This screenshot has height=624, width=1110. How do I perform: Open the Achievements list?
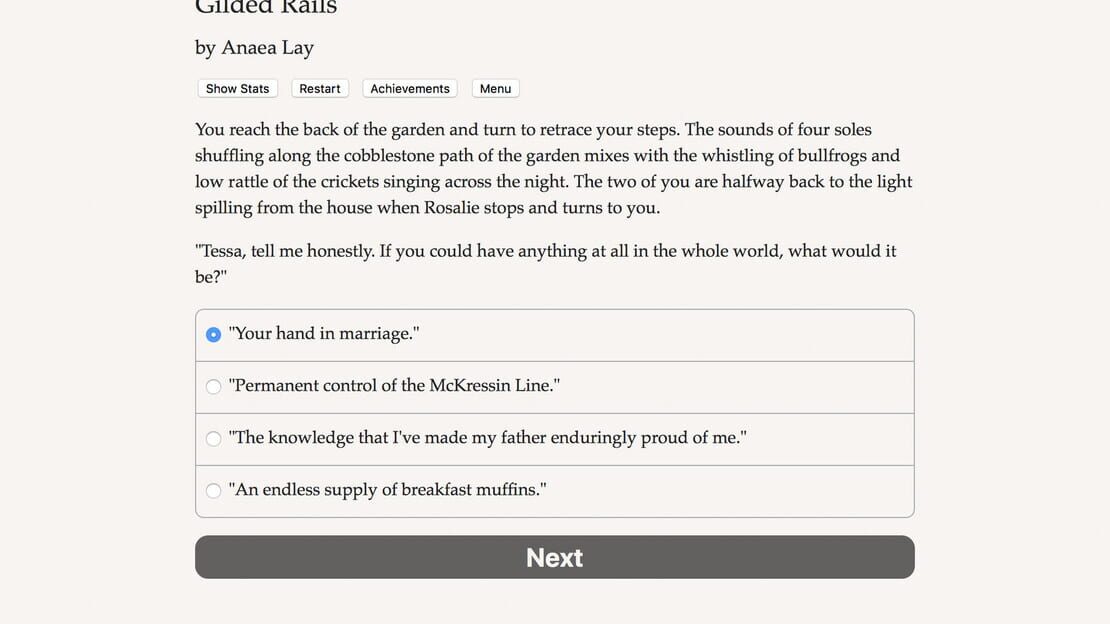(410, 89)
